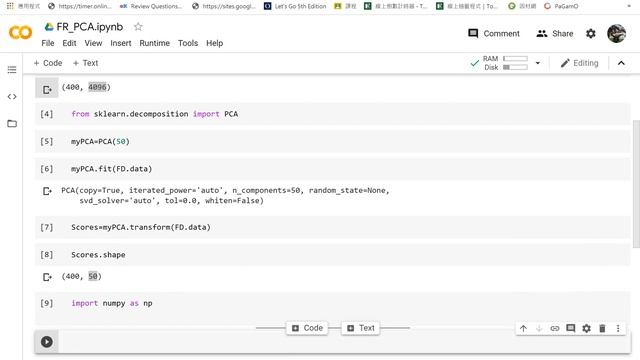Open the Tools menu
The image size is (640, 360).
(188, 43)
